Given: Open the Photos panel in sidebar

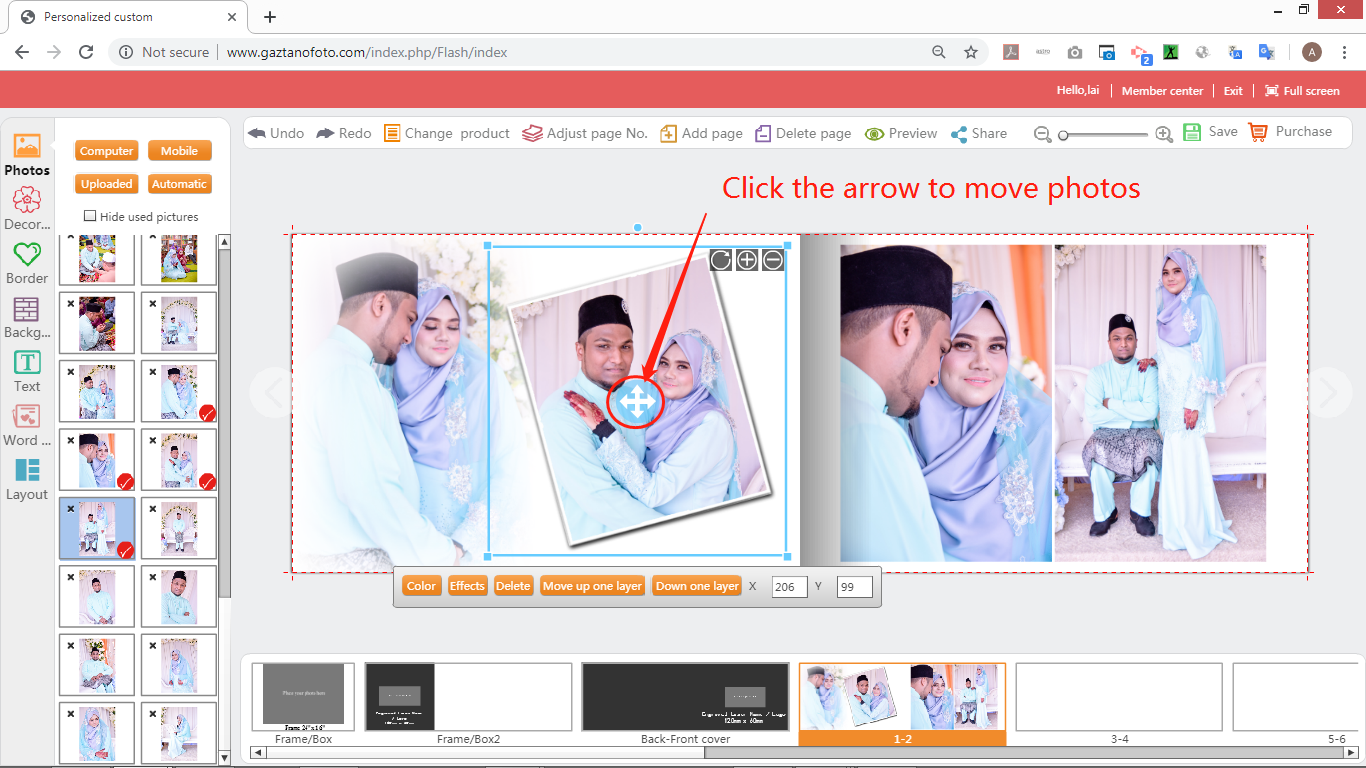Looking at the screenshot, I should pyautogui.click(x=27, y=155).
